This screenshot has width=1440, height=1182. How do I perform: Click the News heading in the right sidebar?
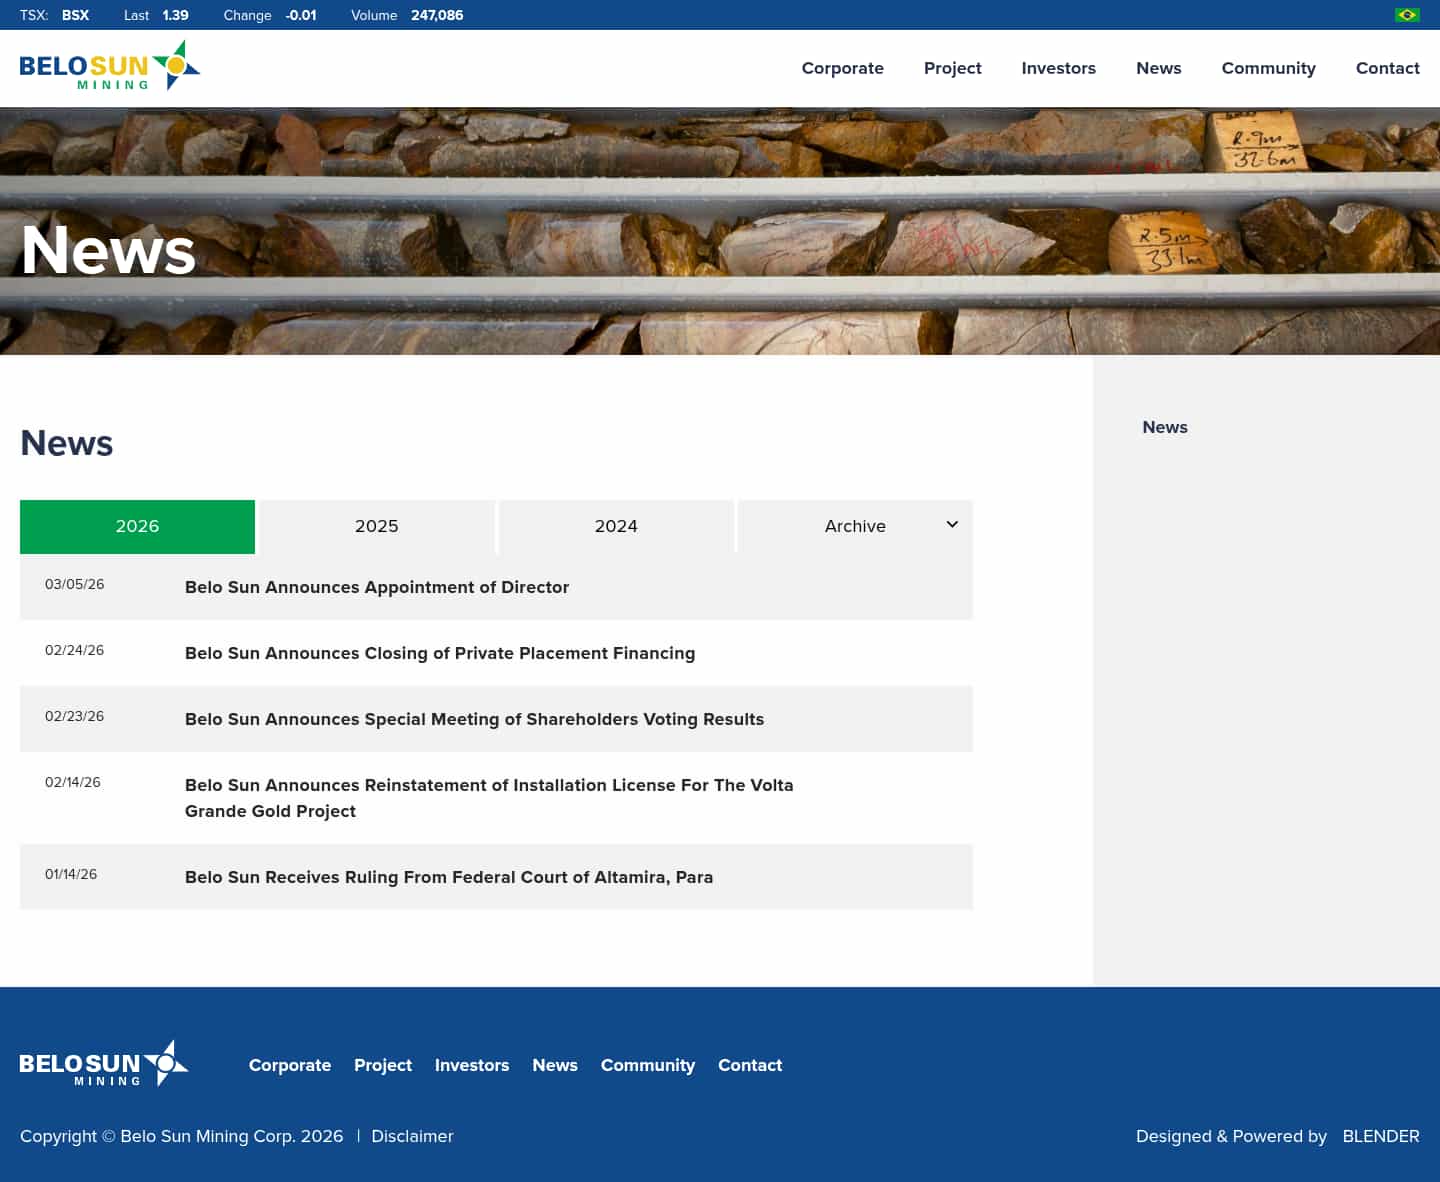point(1165,427)
